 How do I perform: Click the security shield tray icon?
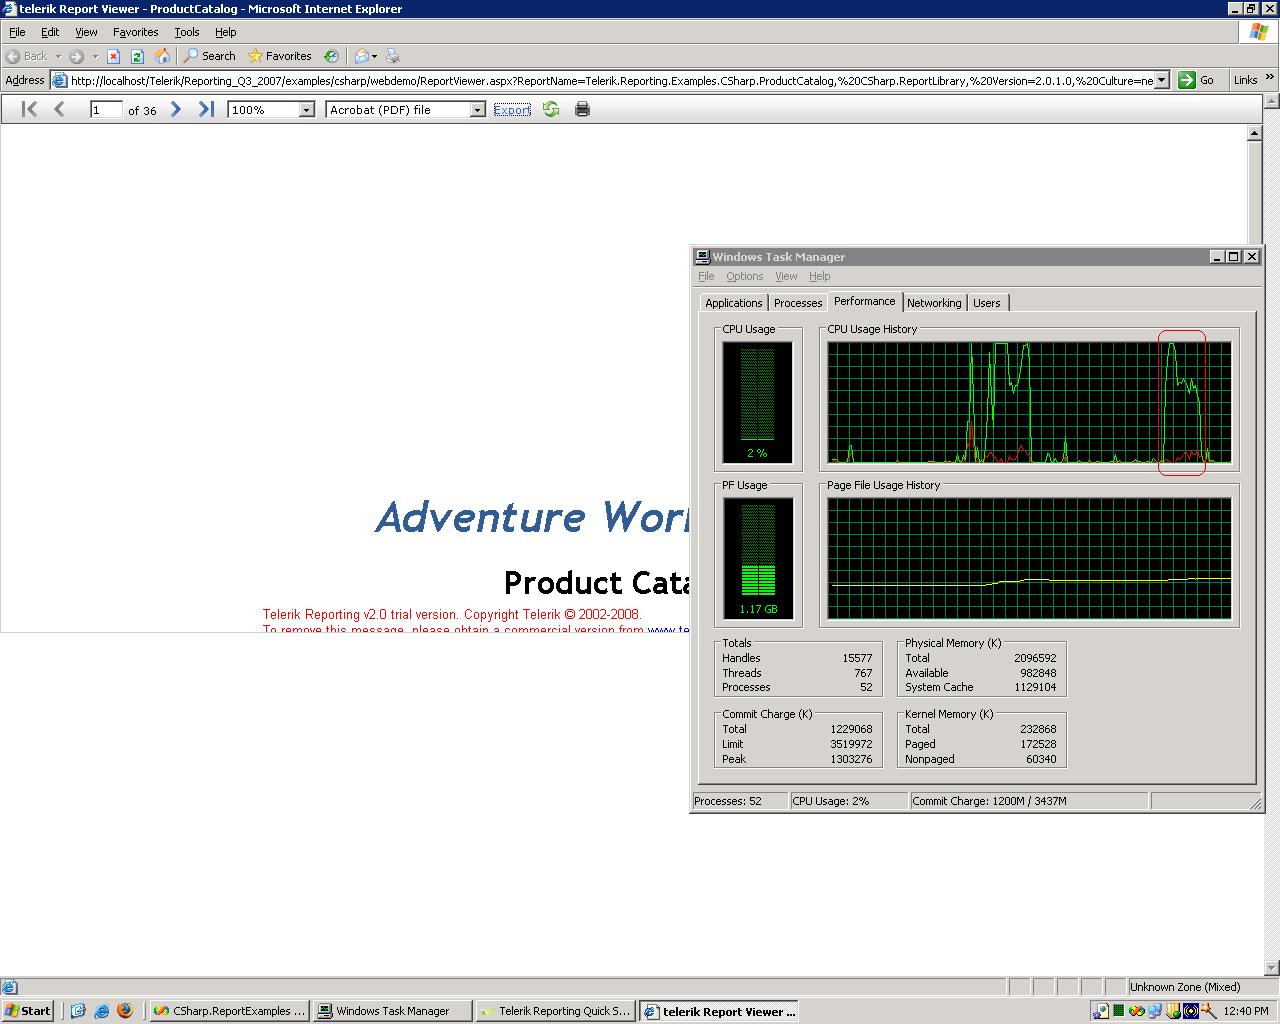click(1173, 1011)
